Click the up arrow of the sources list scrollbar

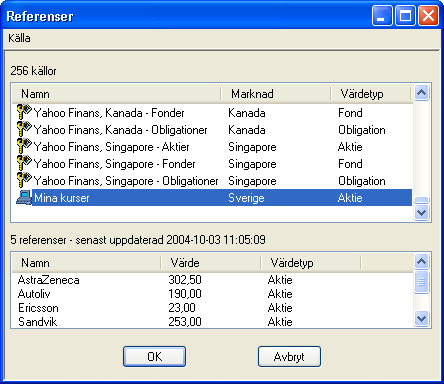click(422, 93)
